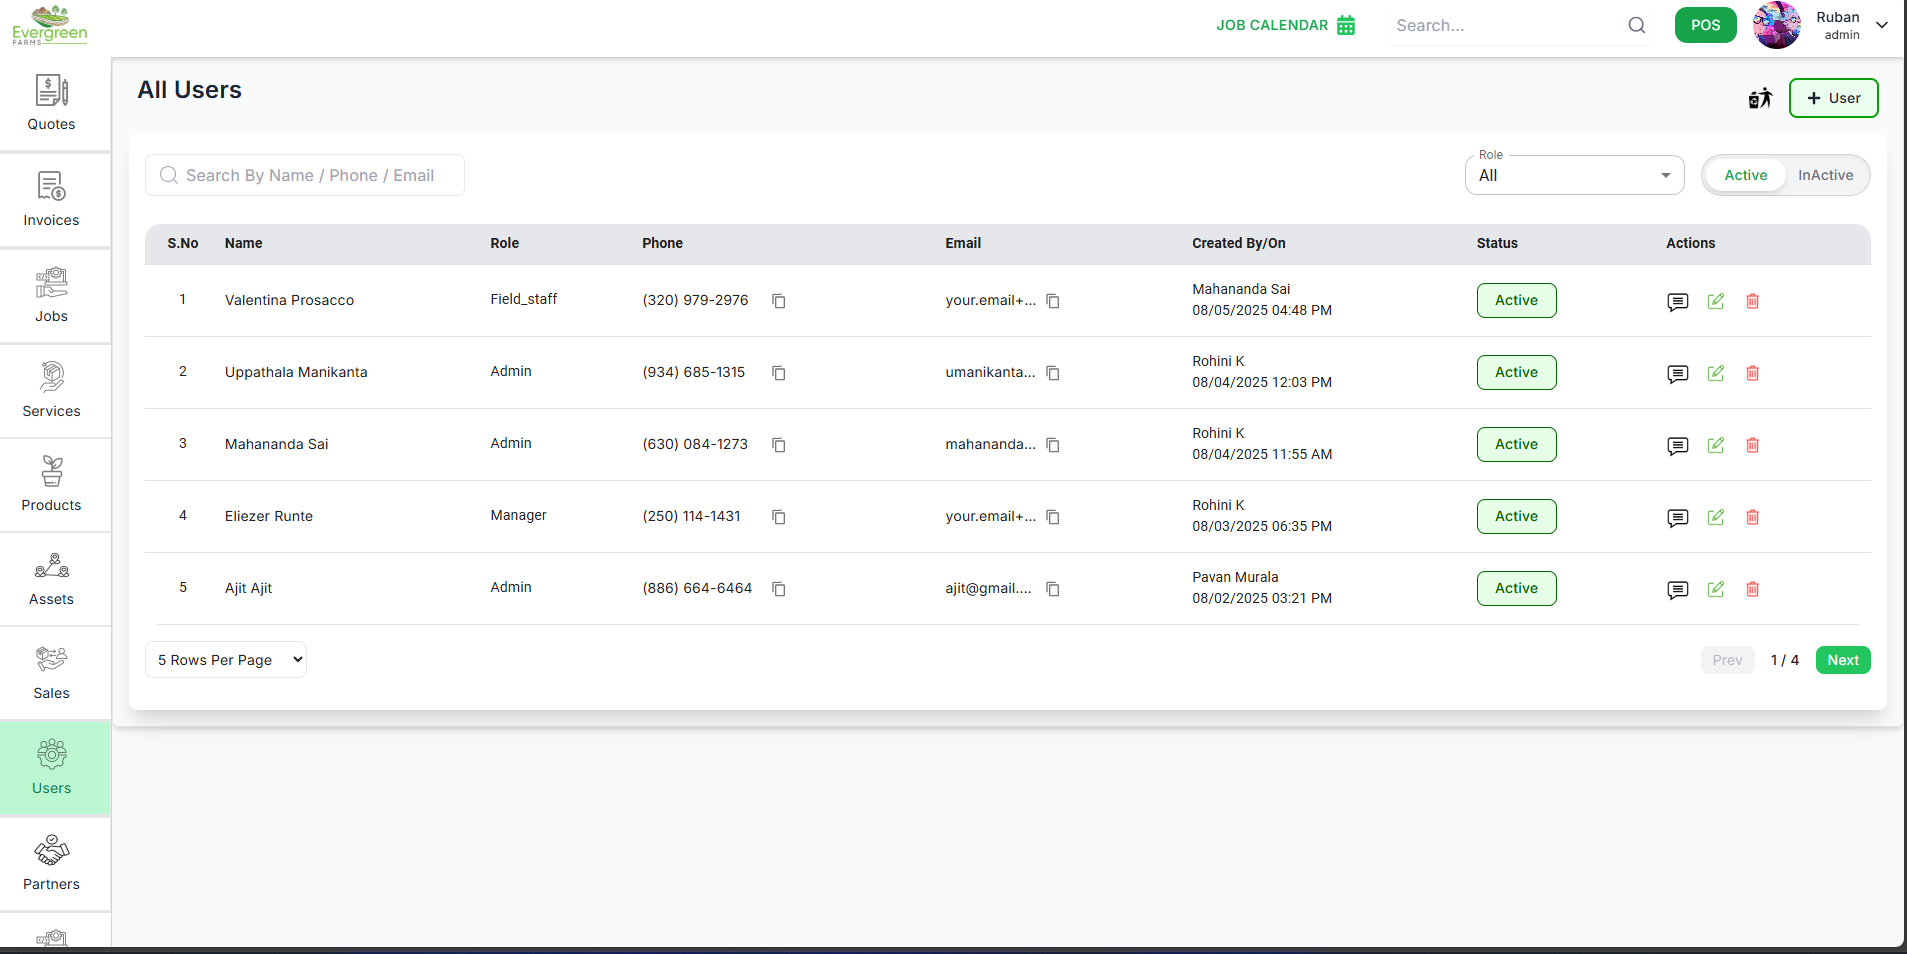Add a new User with plus button

[x=1834, y=98]
